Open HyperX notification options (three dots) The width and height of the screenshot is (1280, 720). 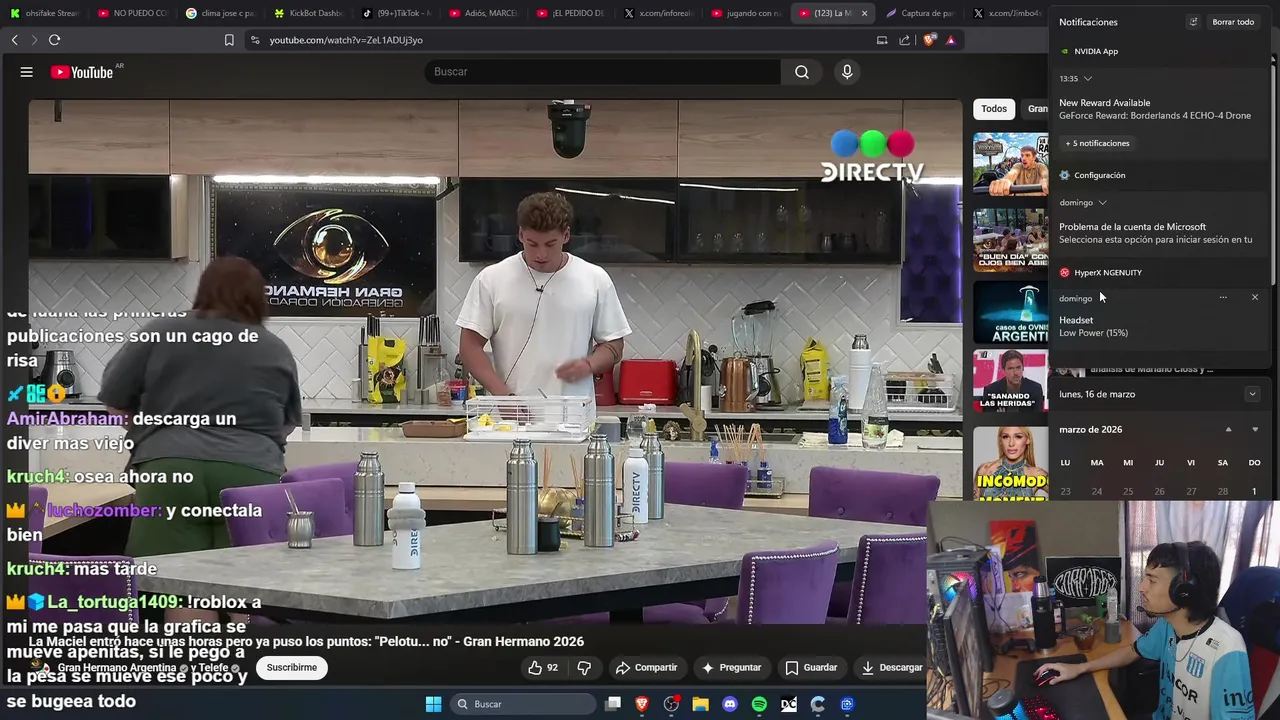tap(1222, 297)
